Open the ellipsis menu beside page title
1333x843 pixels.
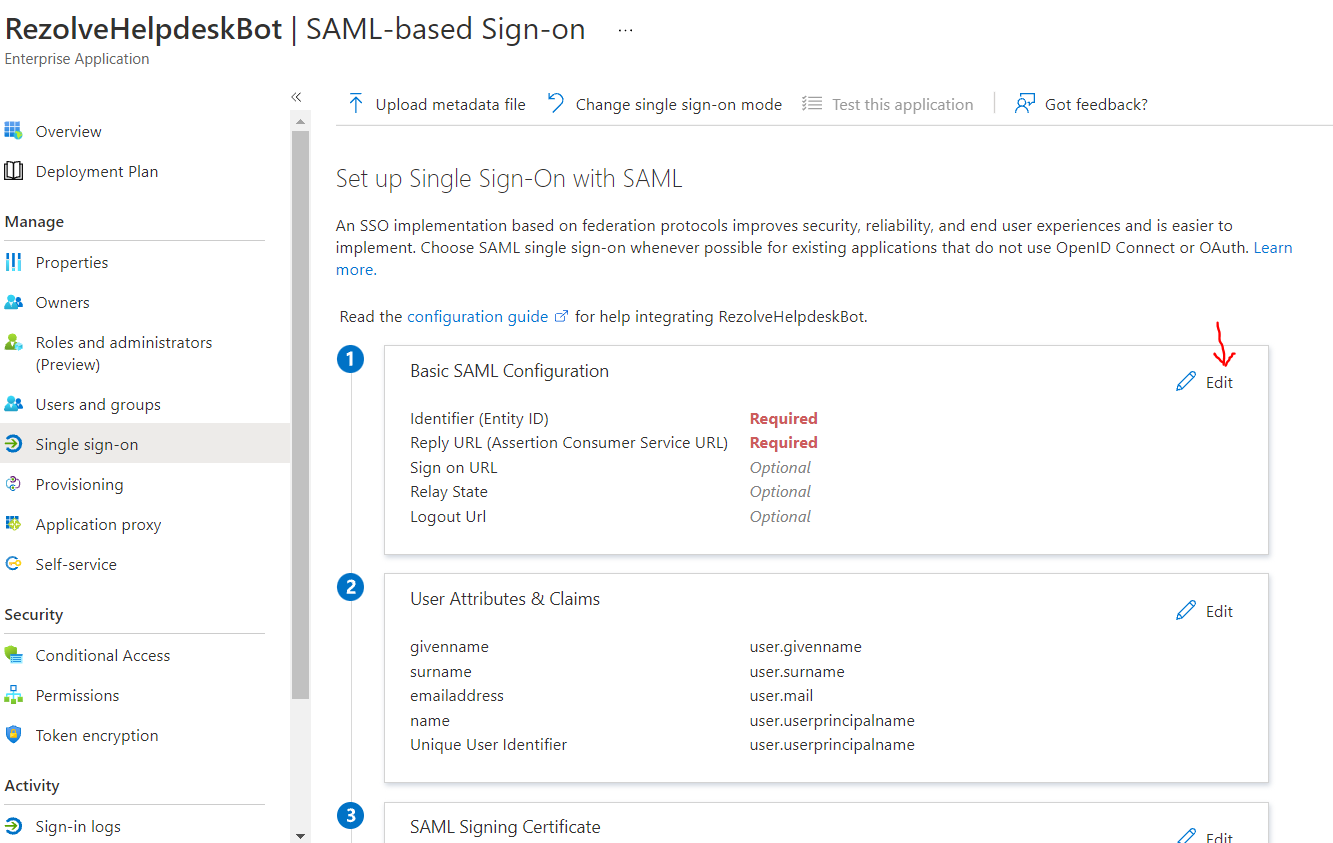point(626,31)
